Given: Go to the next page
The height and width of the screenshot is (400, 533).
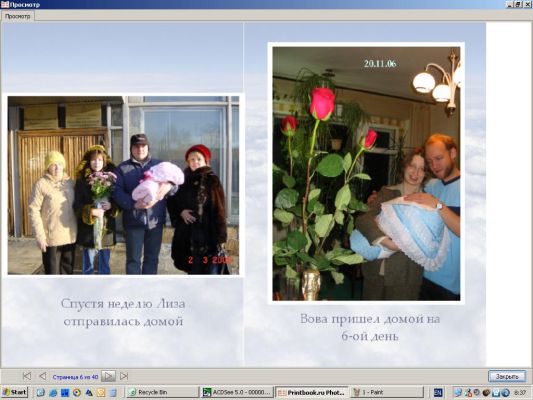Looking at the screenshot, I should coord(108,376).
